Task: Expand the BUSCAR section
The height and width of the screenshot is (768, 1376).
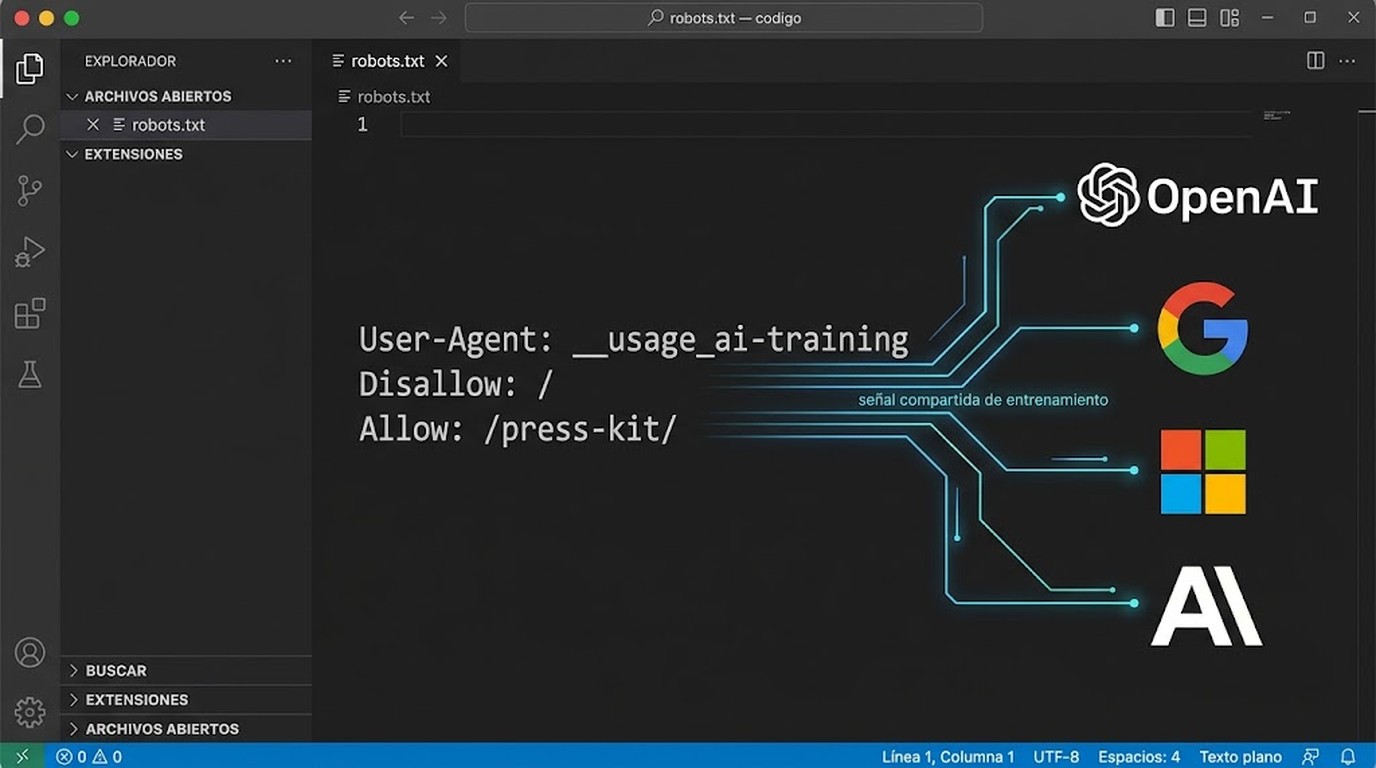Action: pos(186,670)
